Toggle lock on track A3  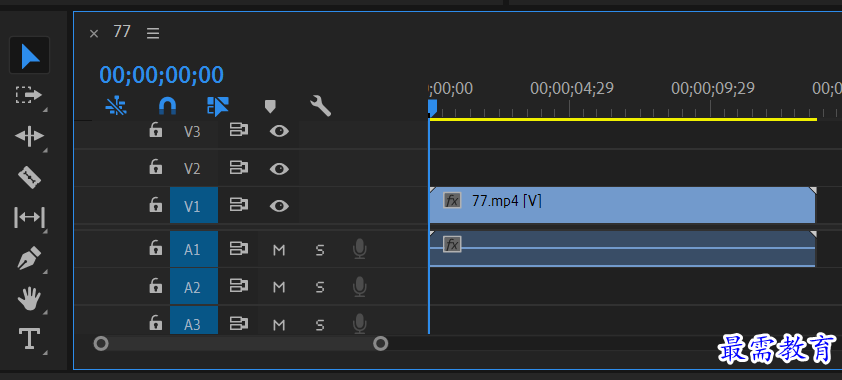tap(156, 324)
